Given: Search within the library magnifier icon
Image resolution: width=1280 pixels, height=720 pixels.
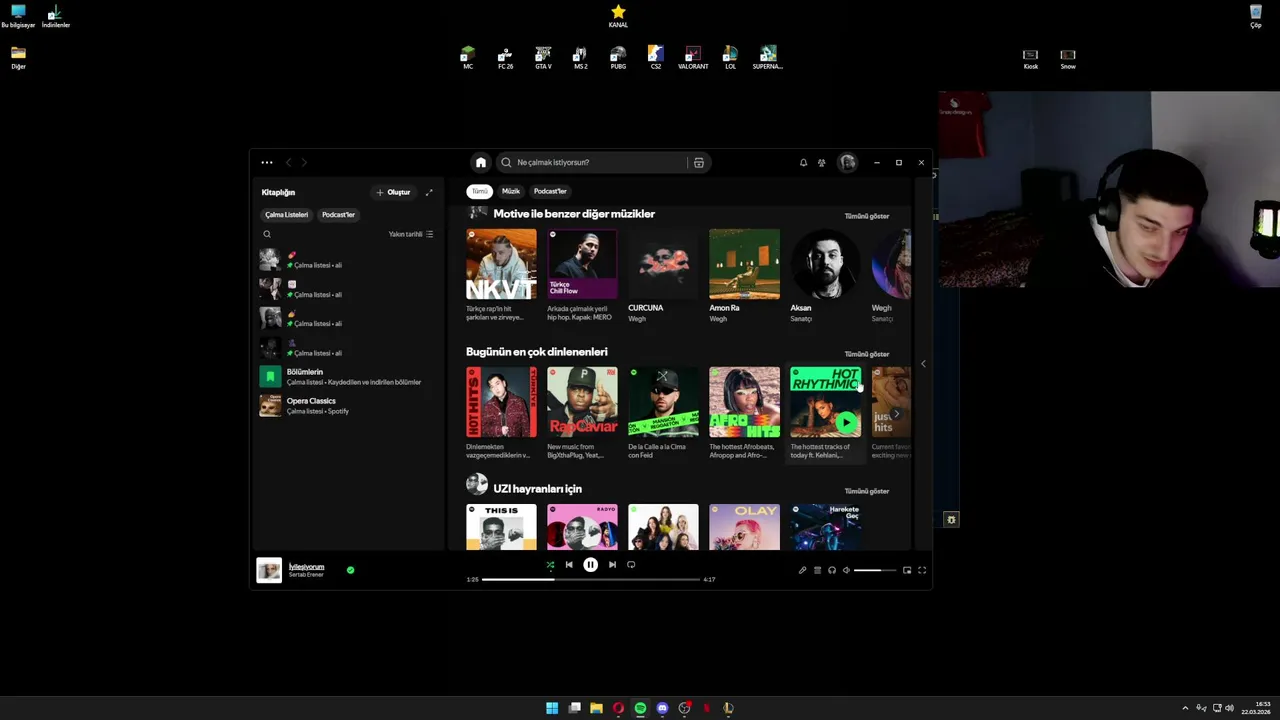Looking at the screenshot, I should click(x=267, y=234).
